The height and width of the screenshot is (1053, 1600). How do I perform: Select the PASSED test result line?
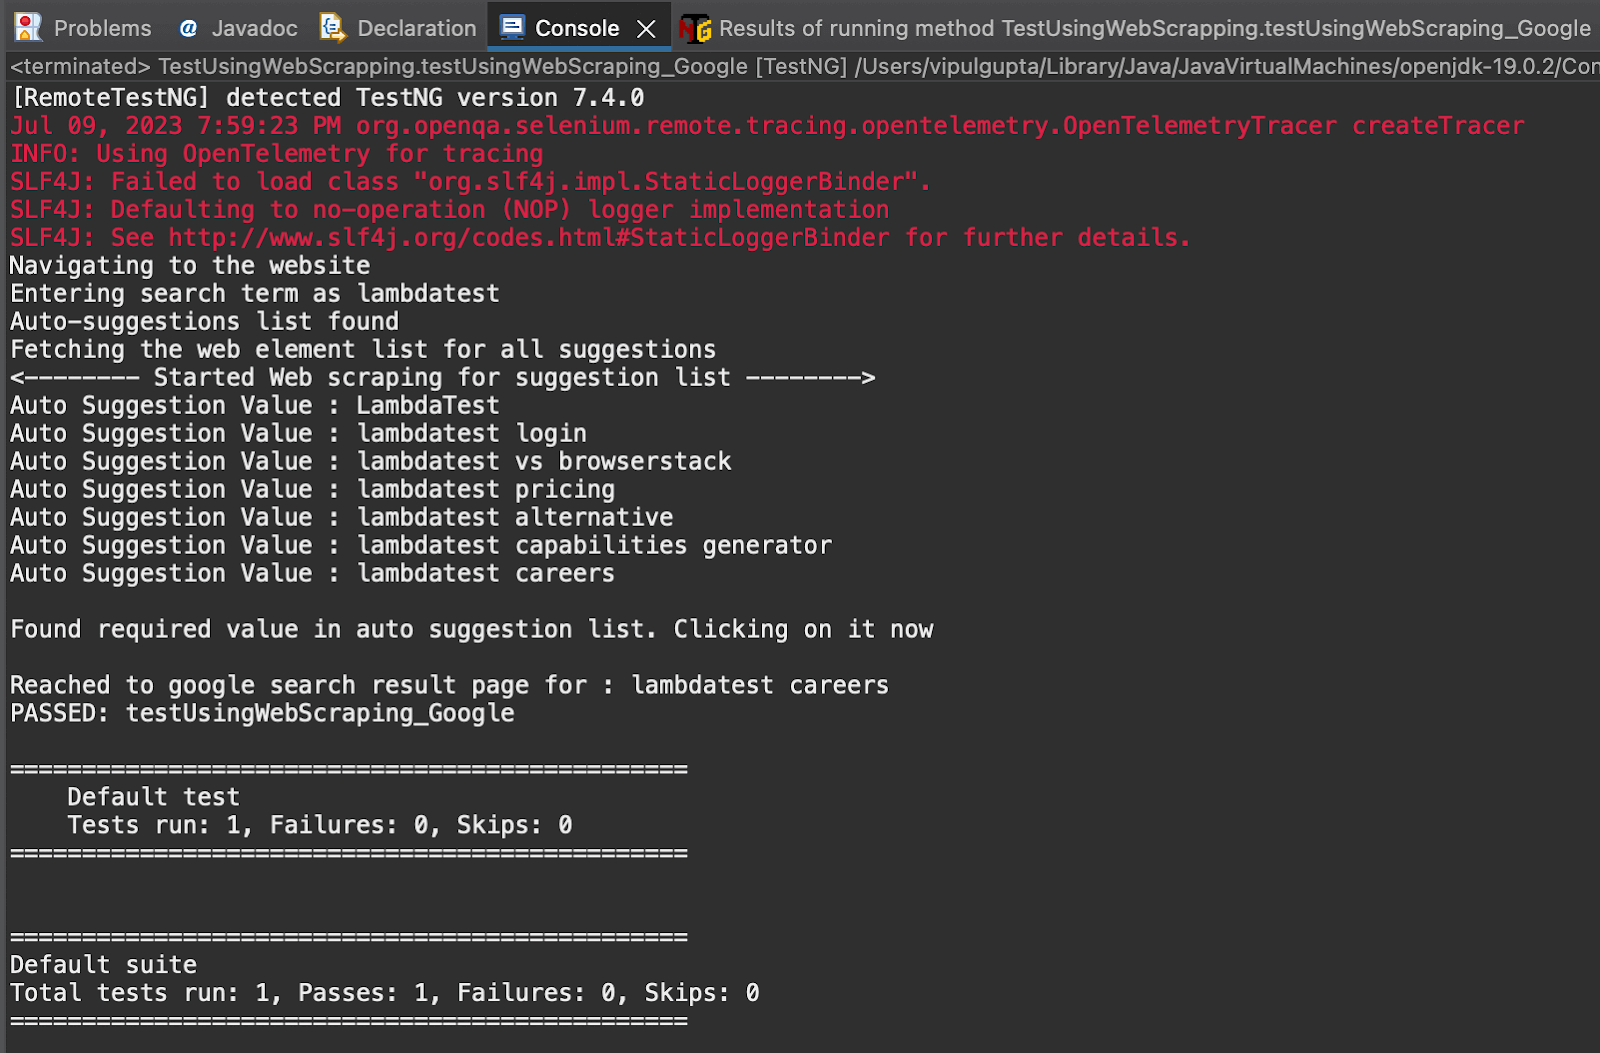(261, 713)
